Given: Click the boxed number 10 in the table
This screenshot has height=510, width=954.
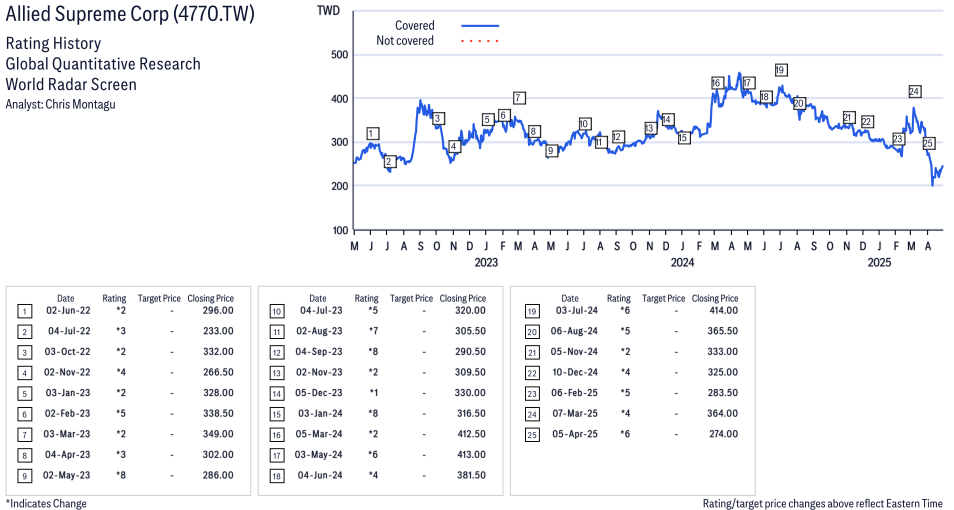Looking at the screenshot, I should click(277, 312).
